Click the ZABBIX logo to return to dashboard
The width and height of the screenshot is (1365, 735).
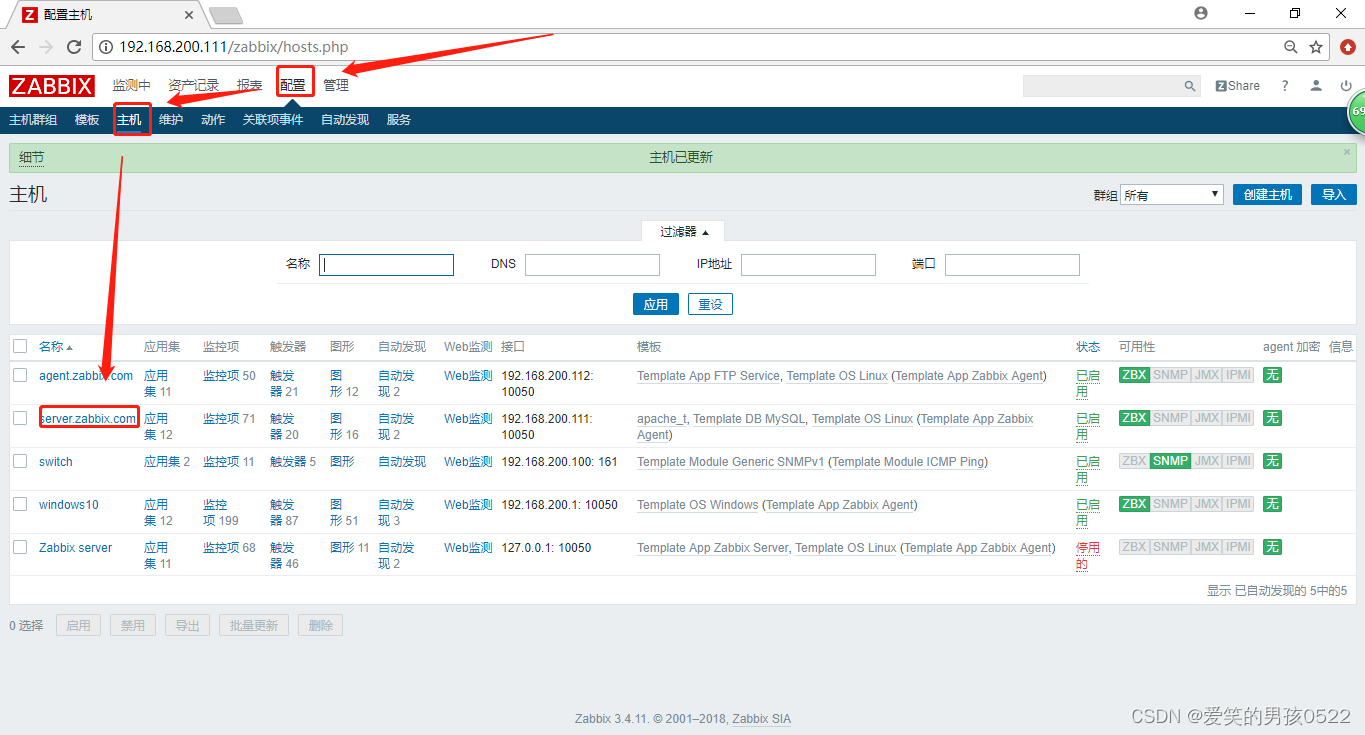51,85
